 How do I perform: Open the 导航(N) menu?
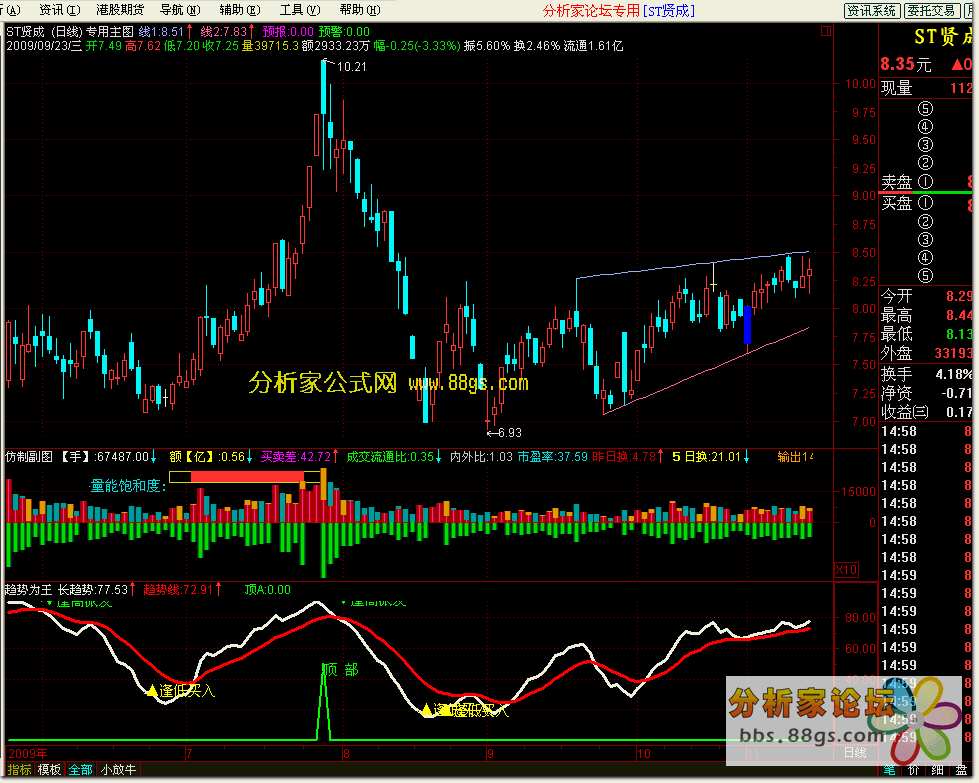coord(180,10)
